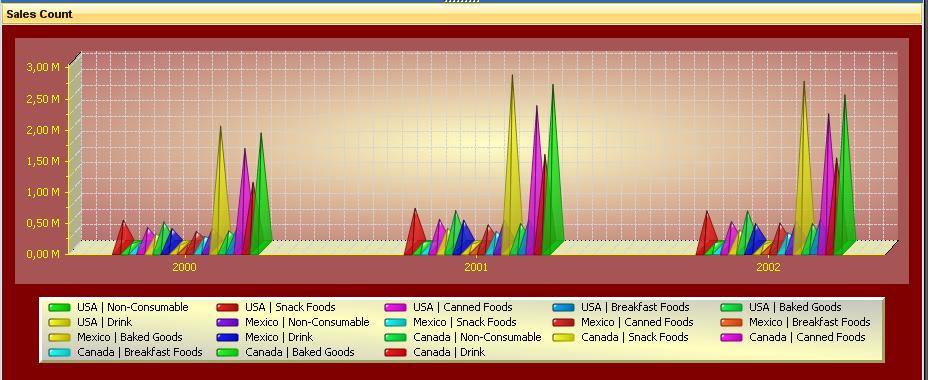The image size is (928, 380).
Task: Select the 'USA | Canned Foods' legend label
Action: click(463, 307)
